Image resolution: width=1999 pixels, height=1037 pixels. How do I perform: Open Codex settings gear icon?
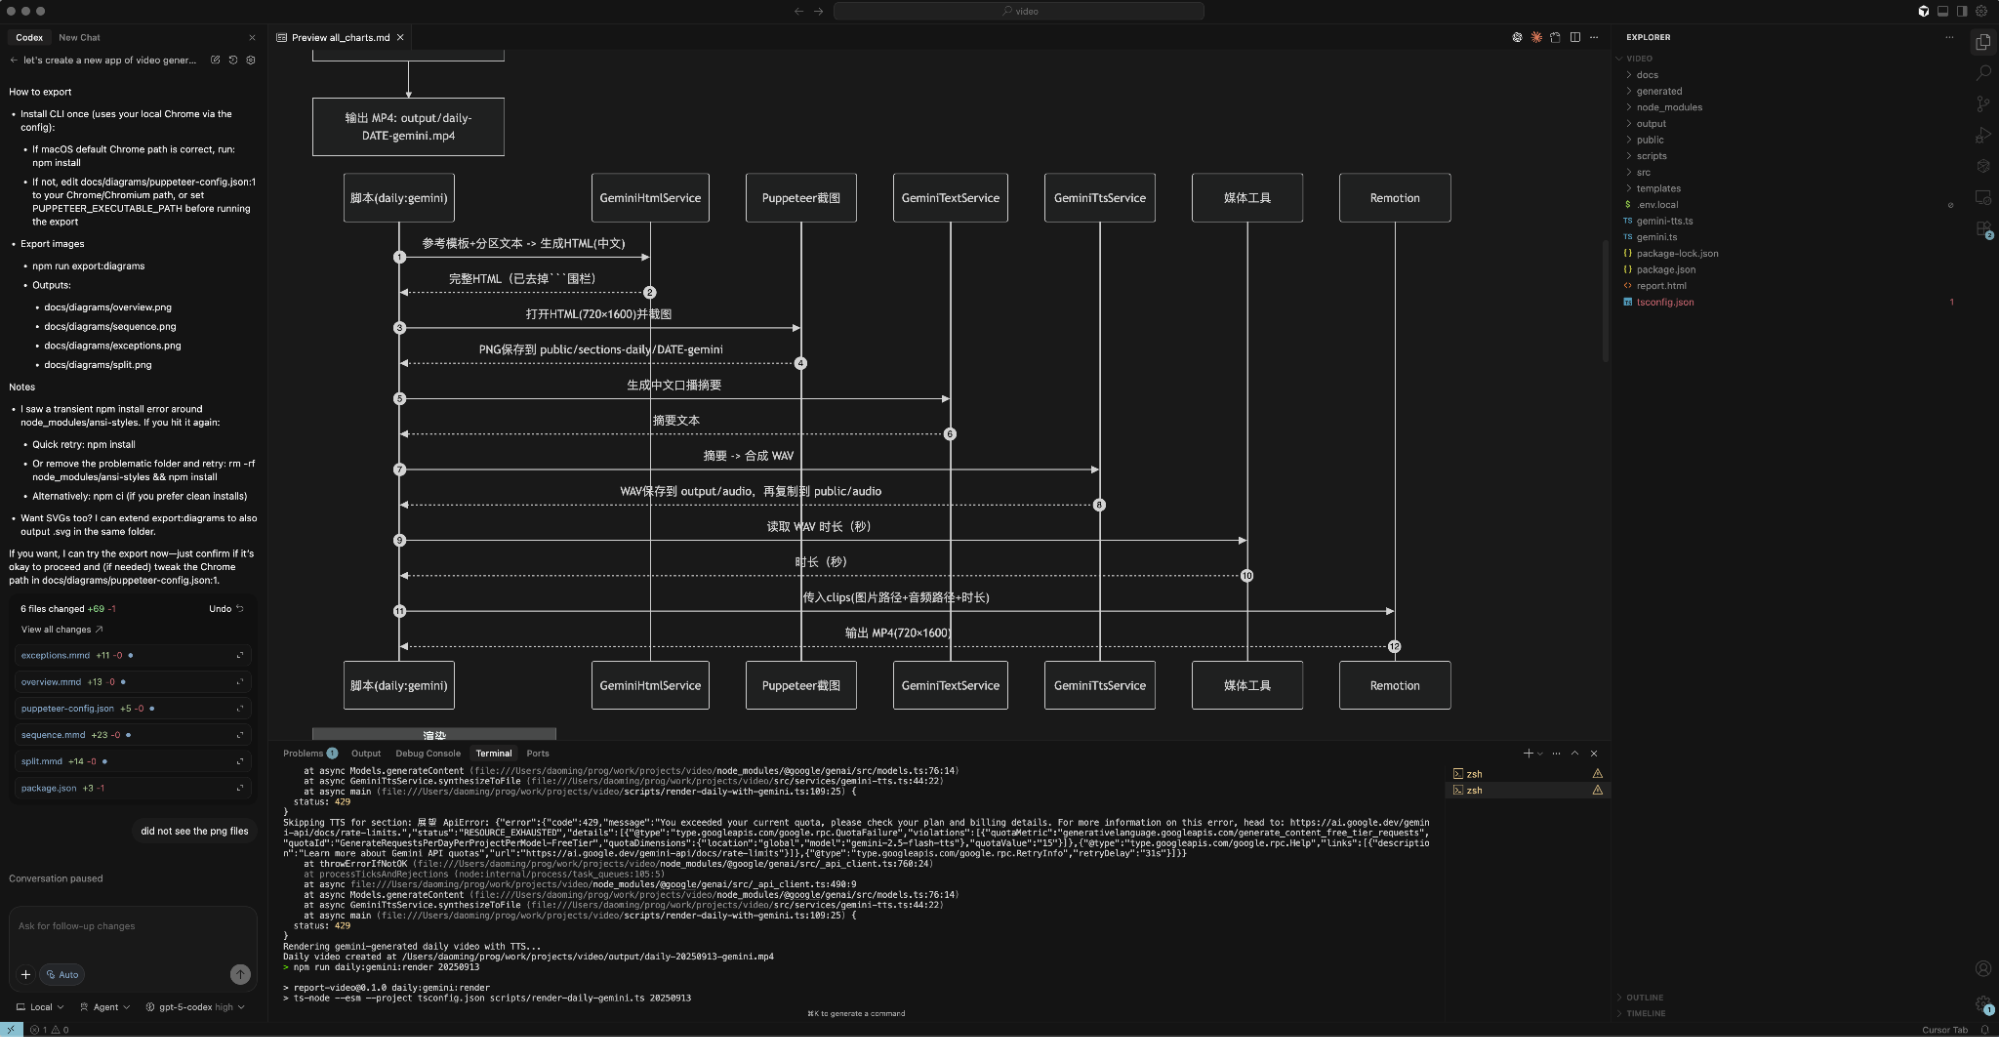[x=251, y=60]
